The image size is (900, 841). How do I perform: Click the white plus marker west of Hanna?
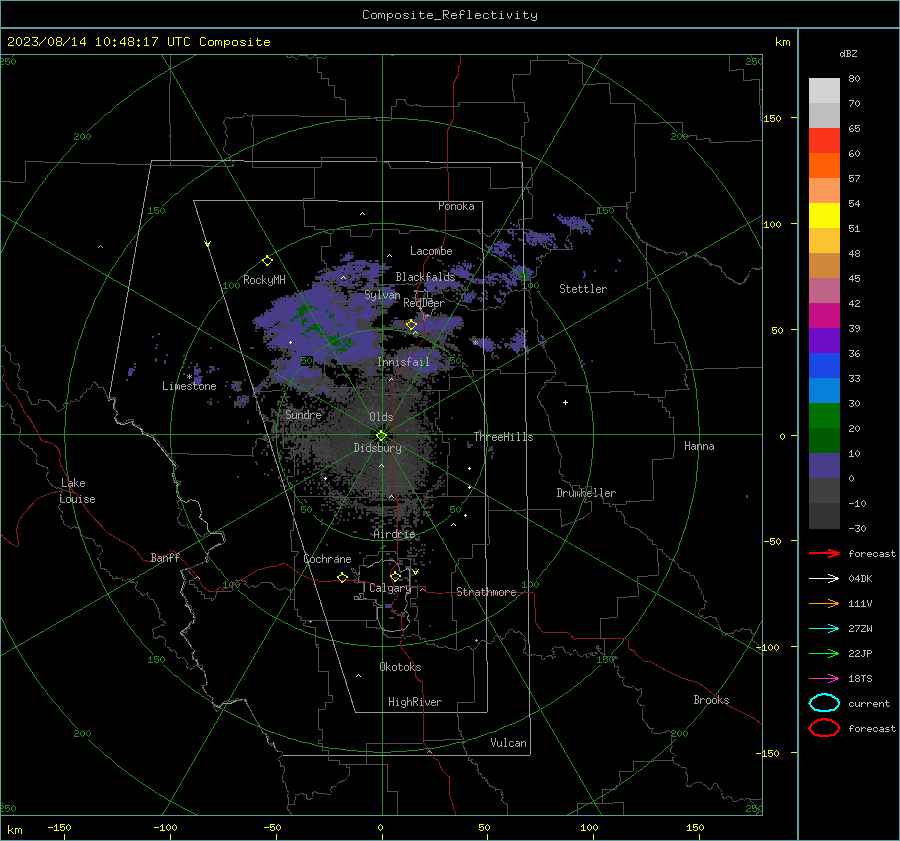pos(565,402)
